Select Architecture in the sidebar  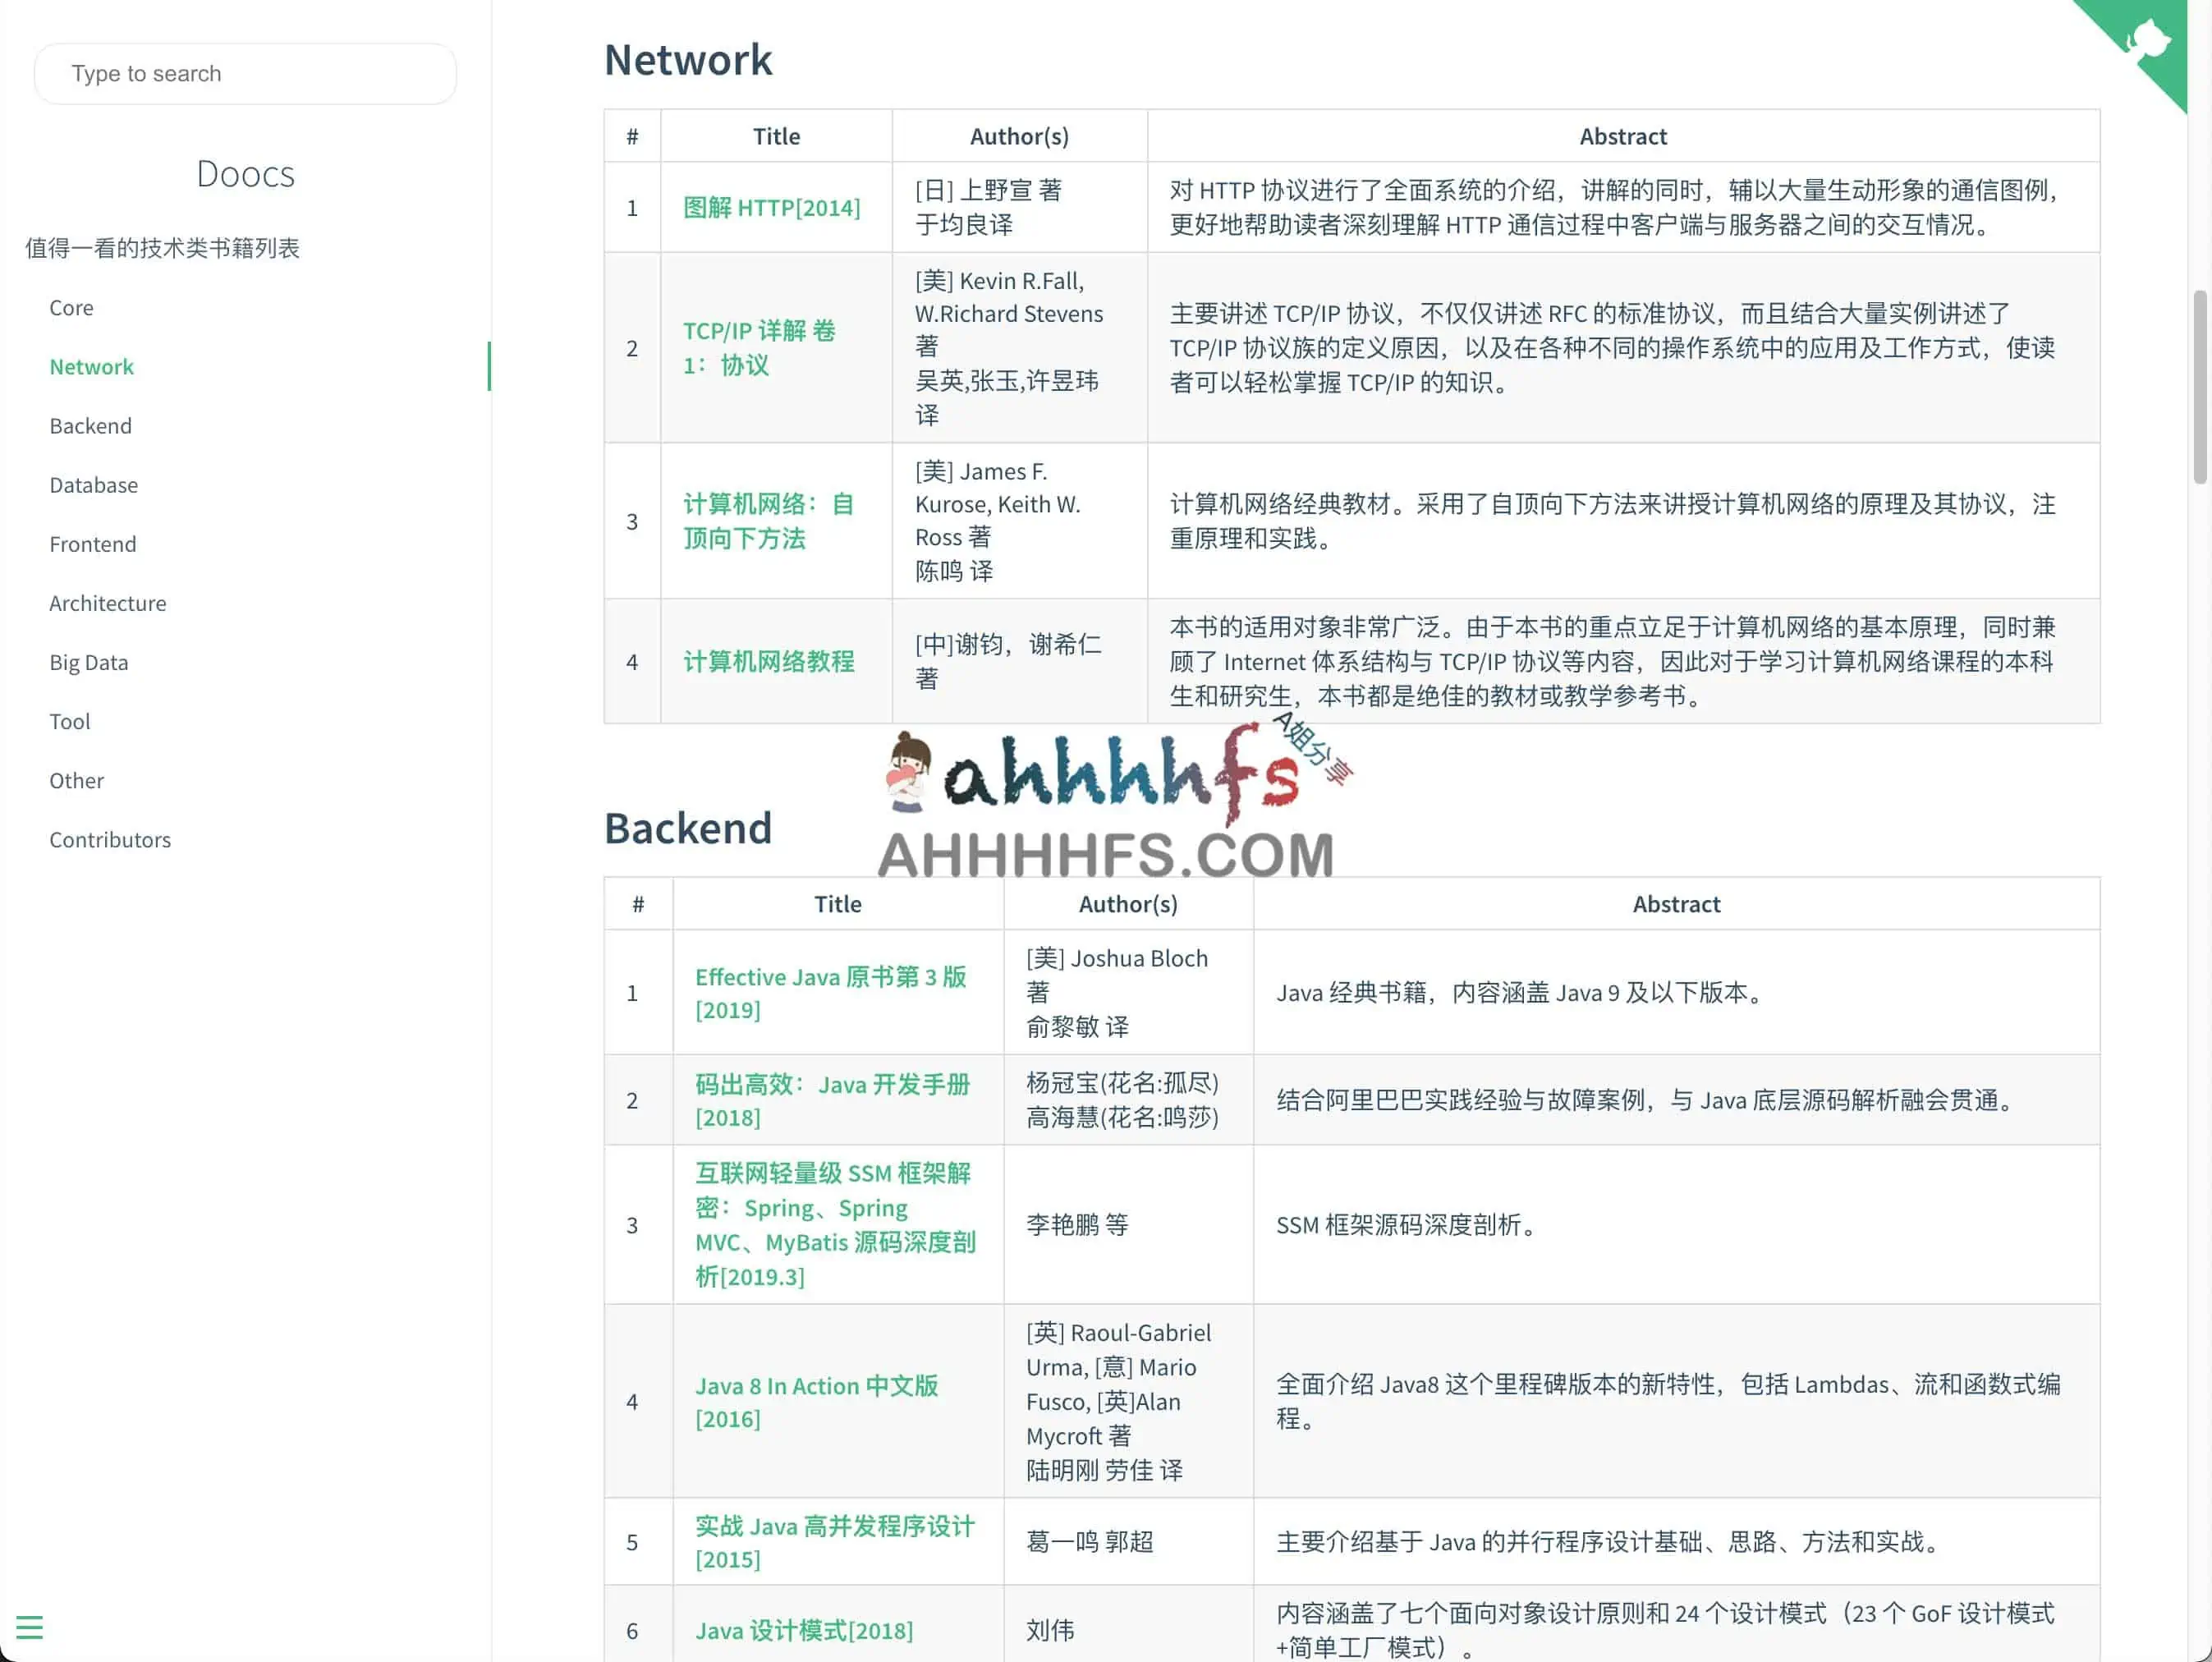point(107,602)
